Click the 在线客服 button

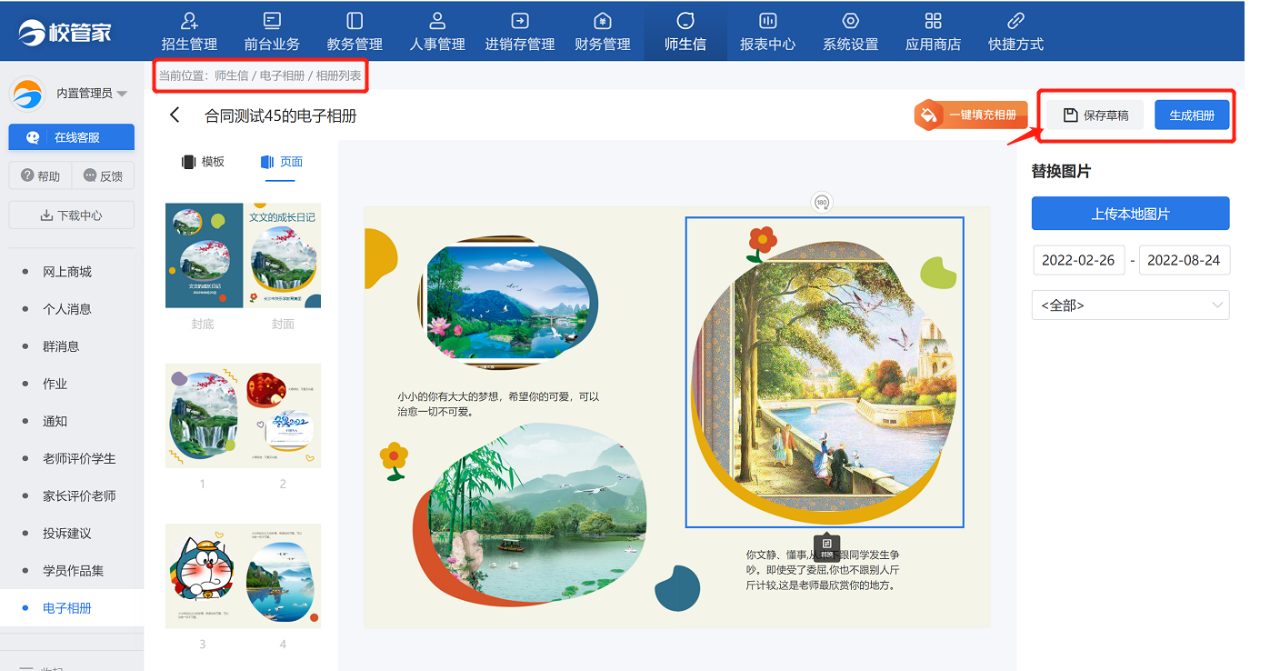(x=70, y=138)
